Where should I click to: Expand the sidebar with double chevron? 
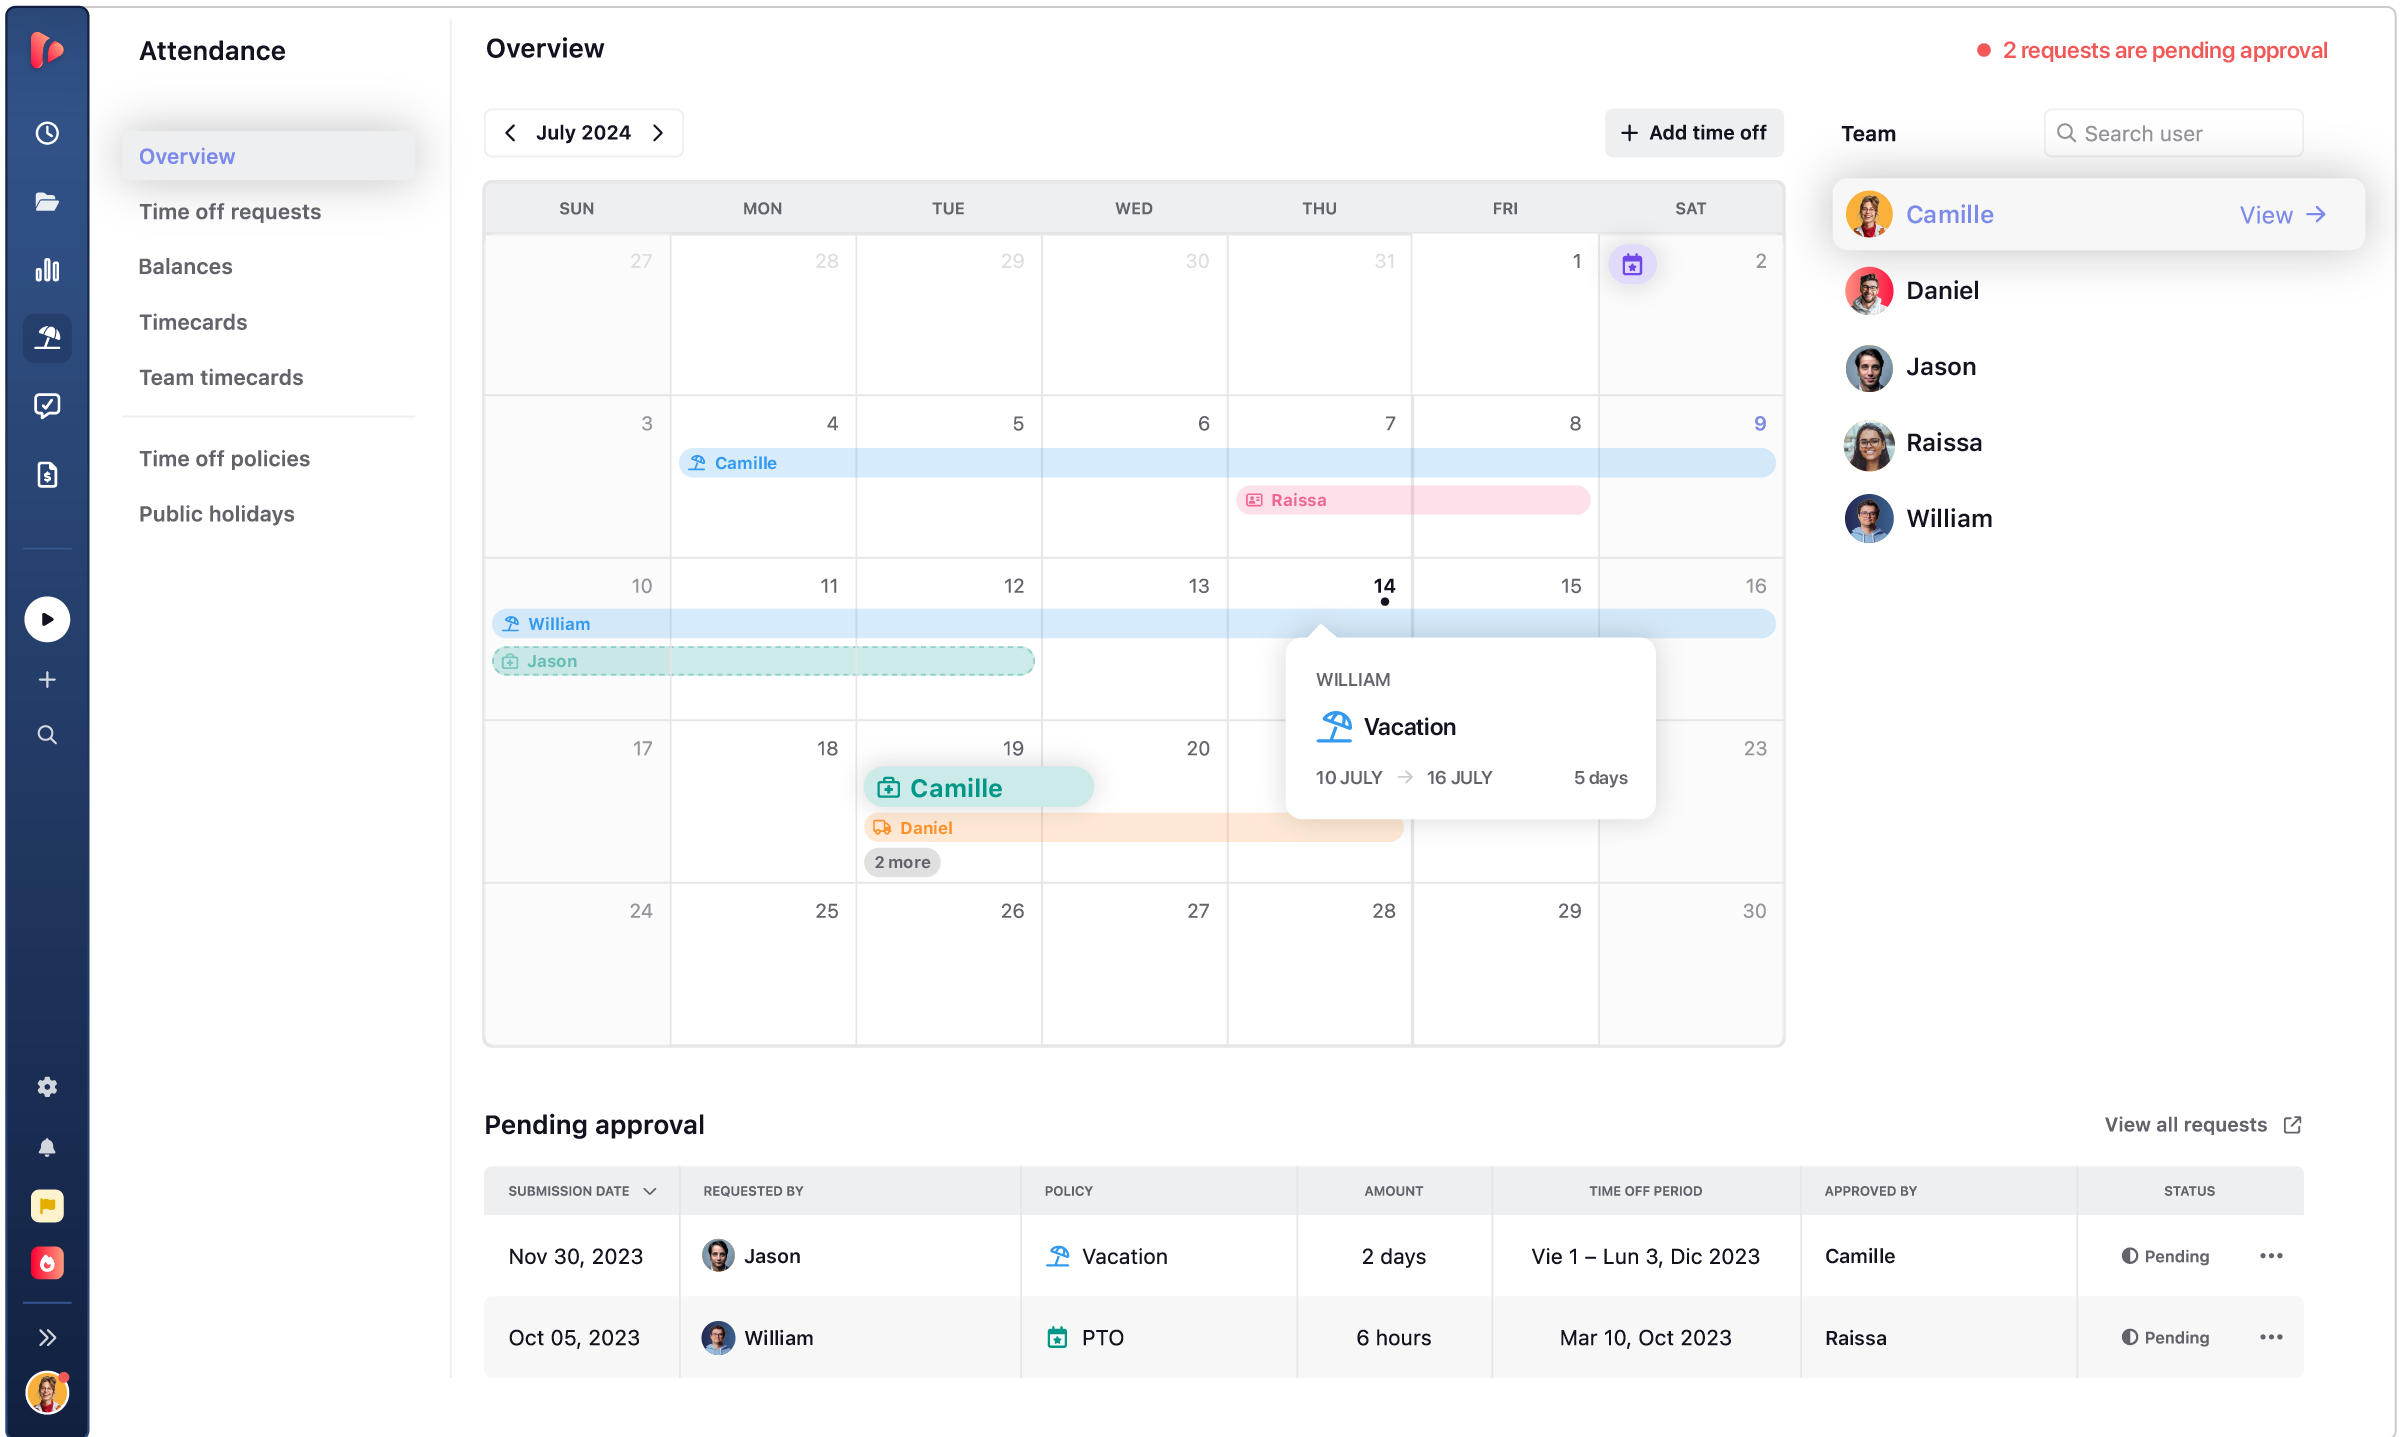click(47, 1337)
